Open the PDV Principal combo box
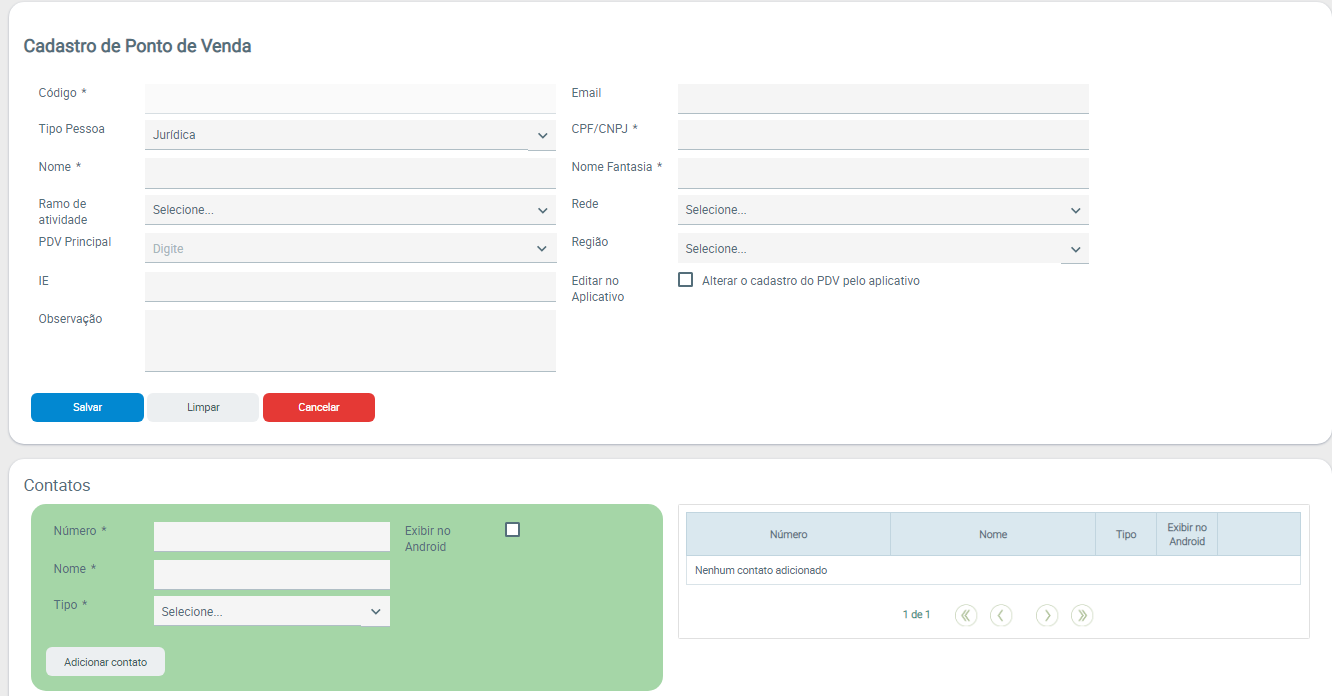Viewport: 1332px width, 696px height. tap(349, 248)
